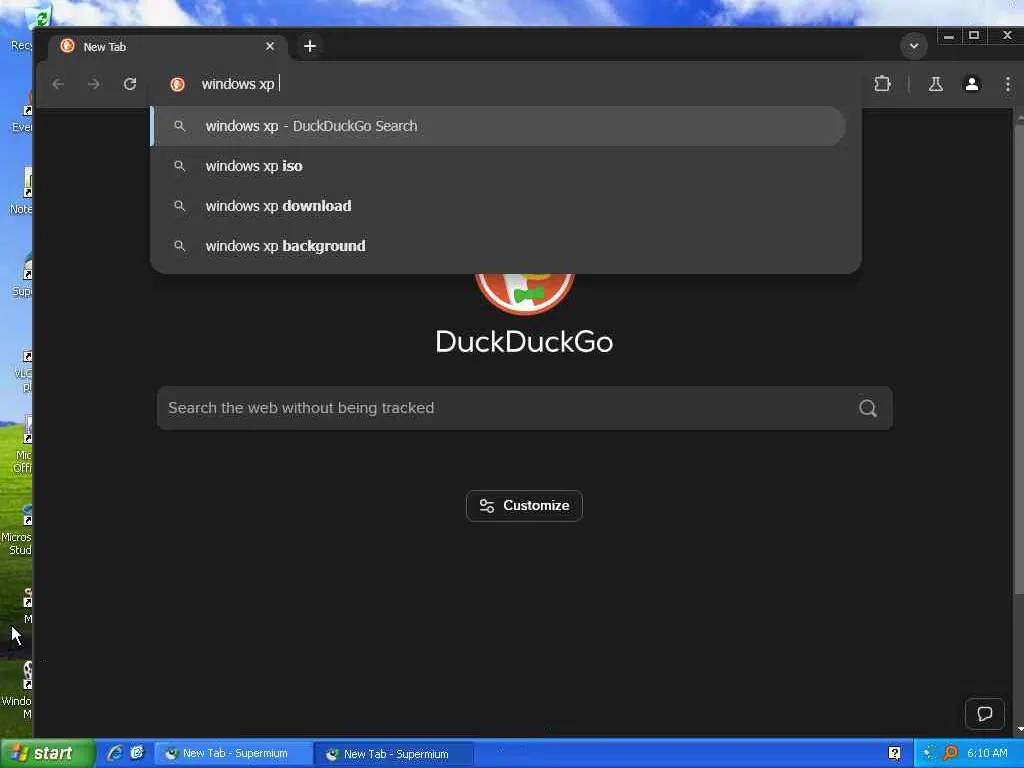Screen dimensions: 1024x768
Task: Open the browser three-dot menu
Action: (1008, 84)
